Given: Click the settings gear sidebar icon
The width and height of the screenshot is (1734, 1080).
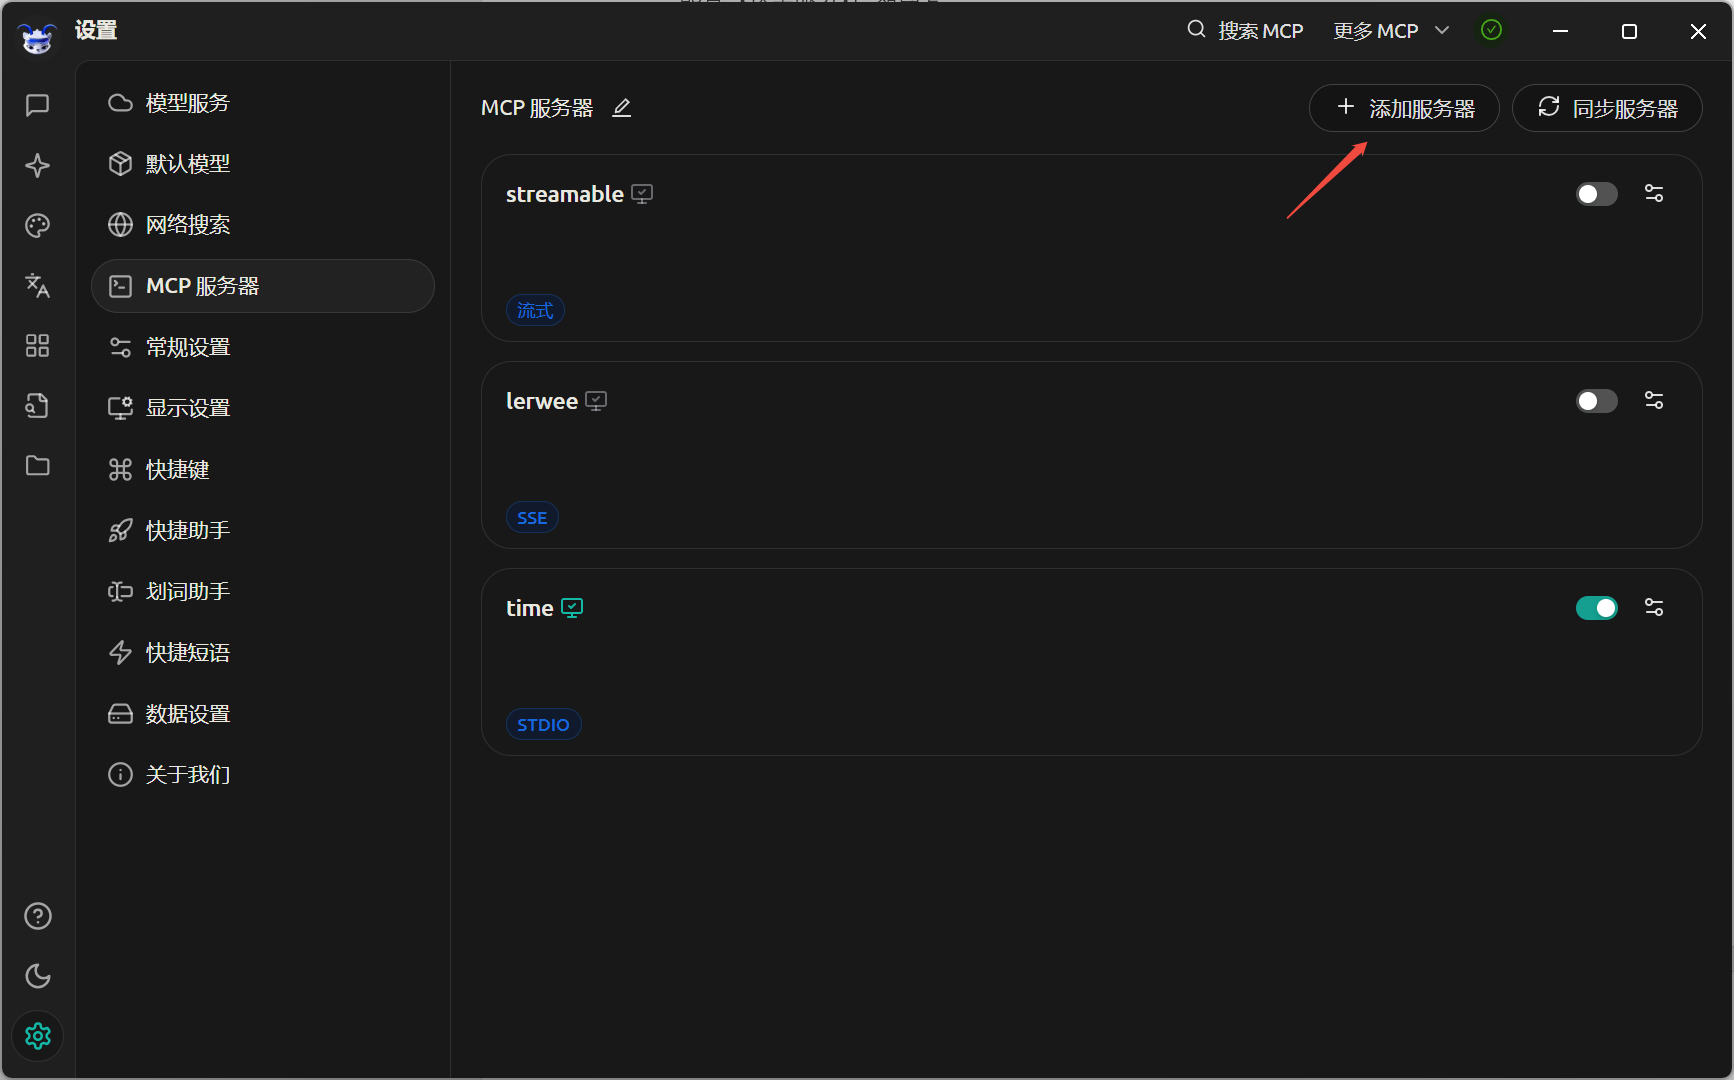Looking at the screenshot, I should 38,1036.
